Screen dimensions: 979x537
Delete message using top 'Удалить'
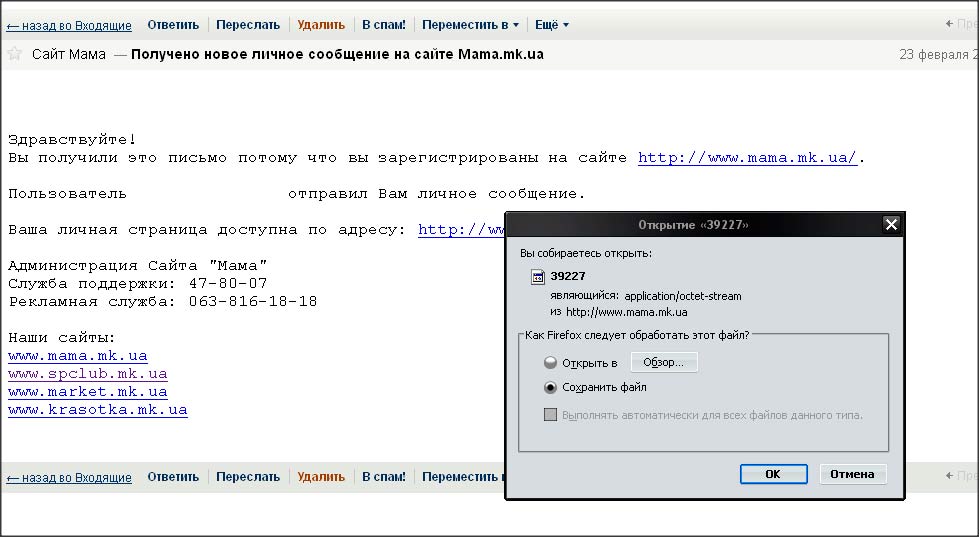point(321,25)
